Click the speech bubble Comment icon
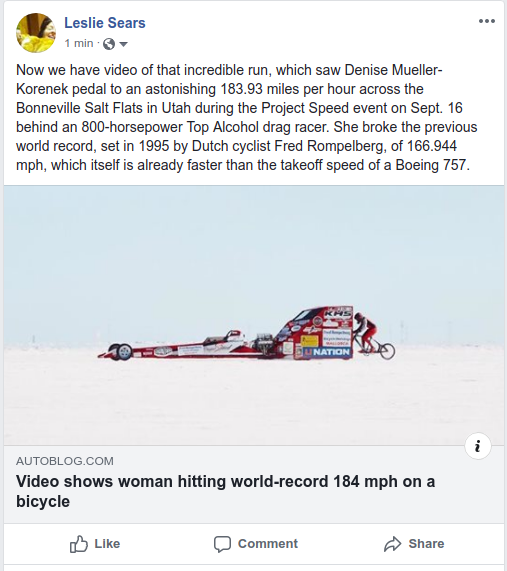Viewport: 507px width, 571px height. click(x=222, y=544)
